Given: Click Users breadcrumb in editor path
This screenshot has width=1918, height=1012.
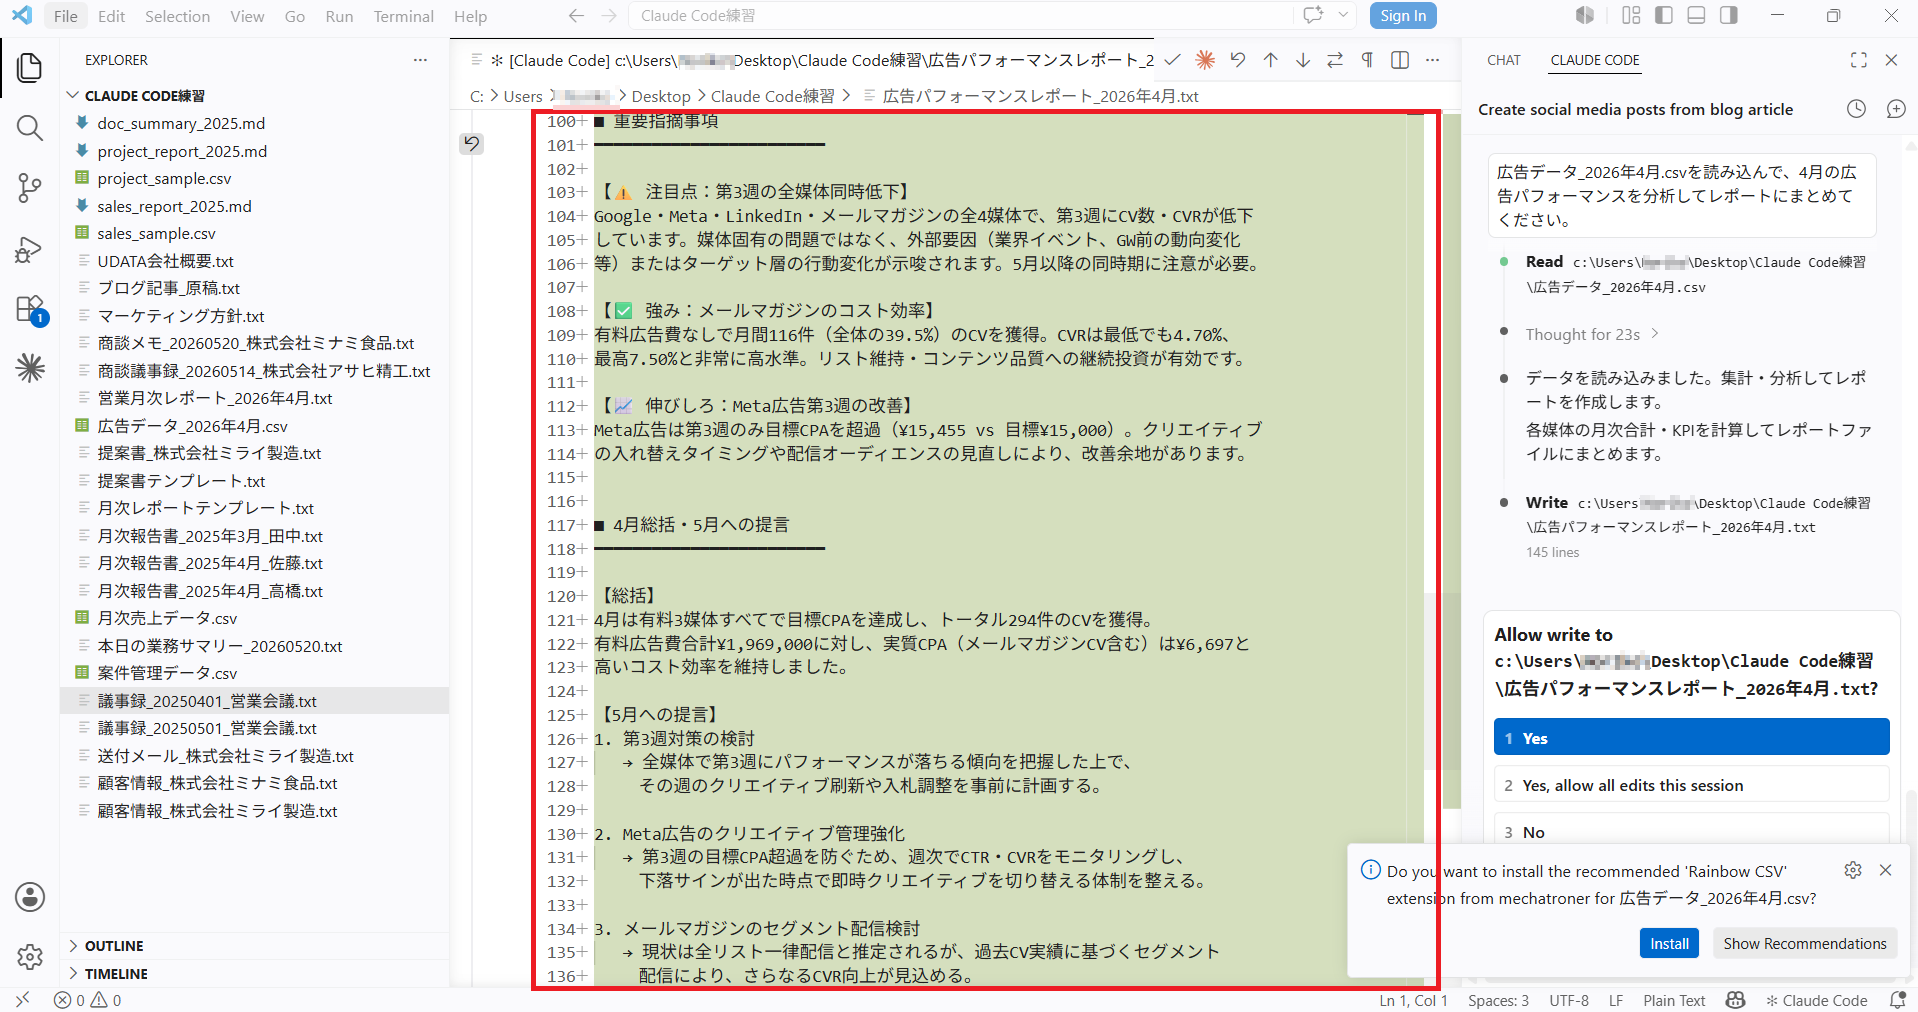Looking at the screenshot, I should pos(523,96).
